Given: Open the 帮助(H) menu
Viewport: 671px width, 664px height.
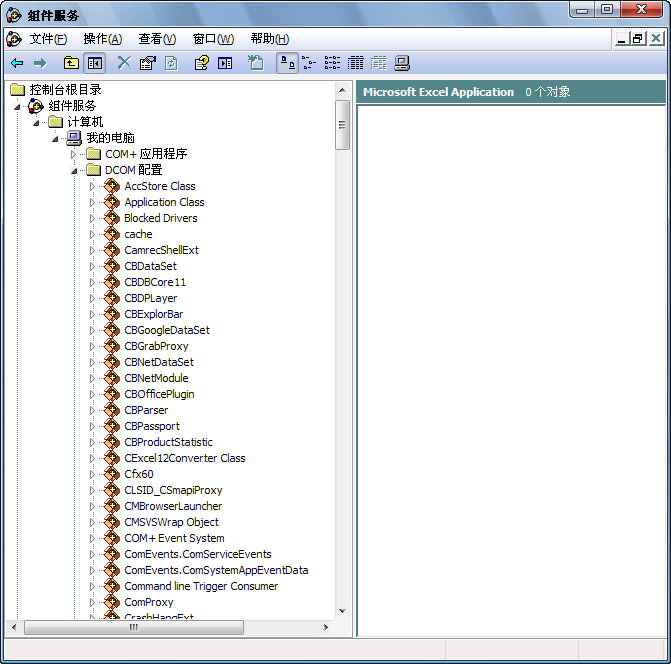Looking at the screenshot, I should click(x=270, y=39).
